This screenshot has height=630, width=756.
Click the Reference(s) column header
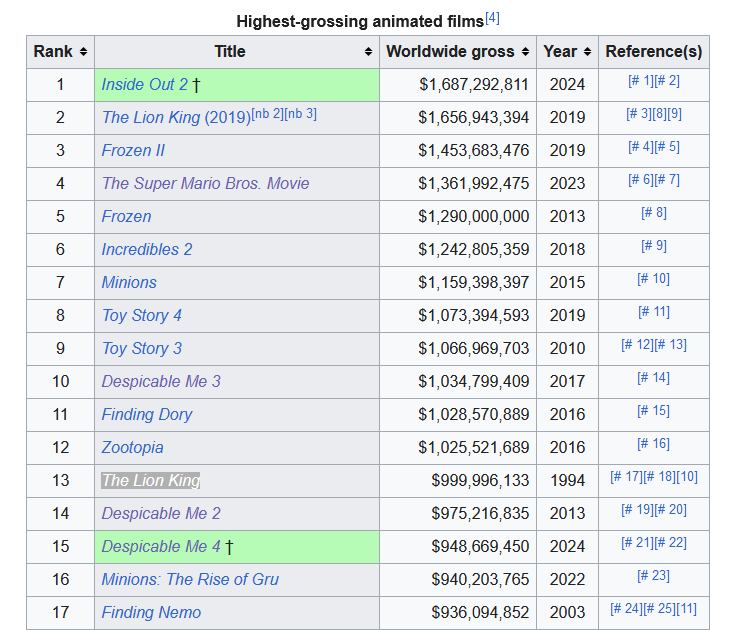pyautogui.click(x=653, y=52)
